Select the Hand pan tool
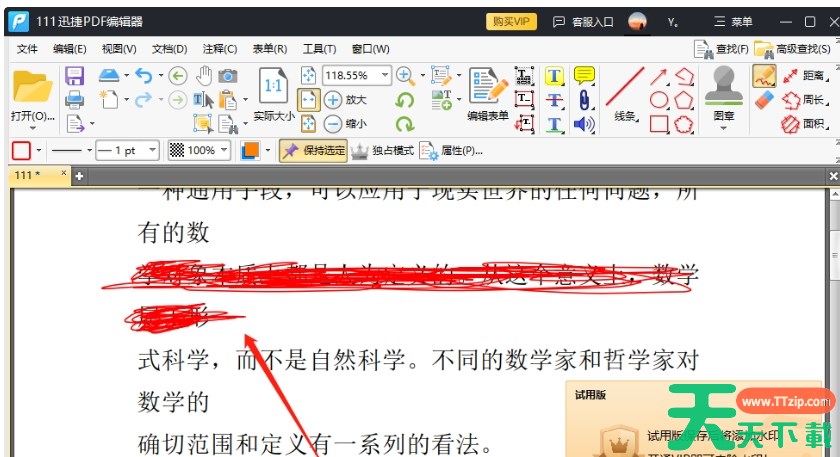 204,76
